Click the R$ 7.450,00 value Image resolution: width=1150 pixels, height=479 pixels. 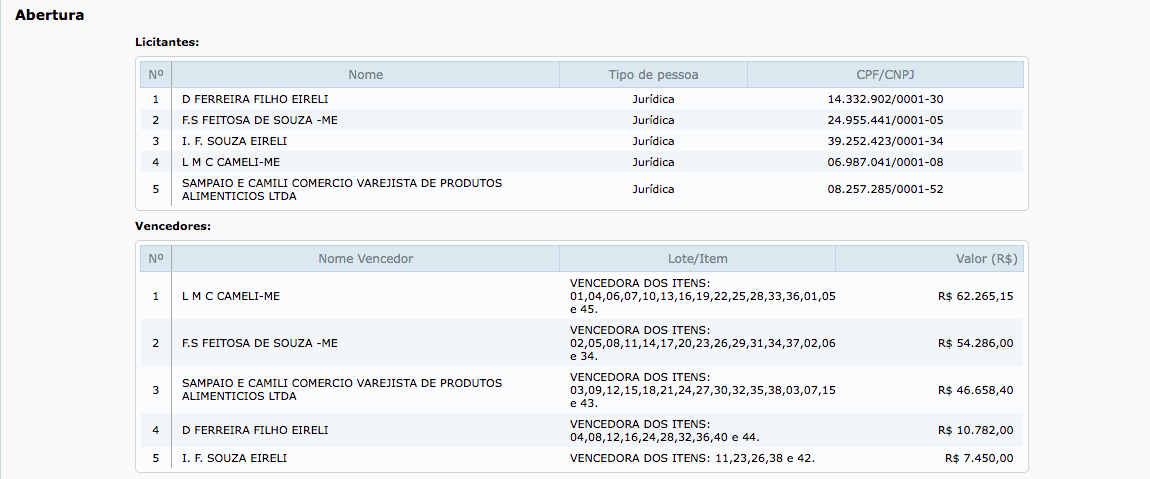tap(979, 458)
